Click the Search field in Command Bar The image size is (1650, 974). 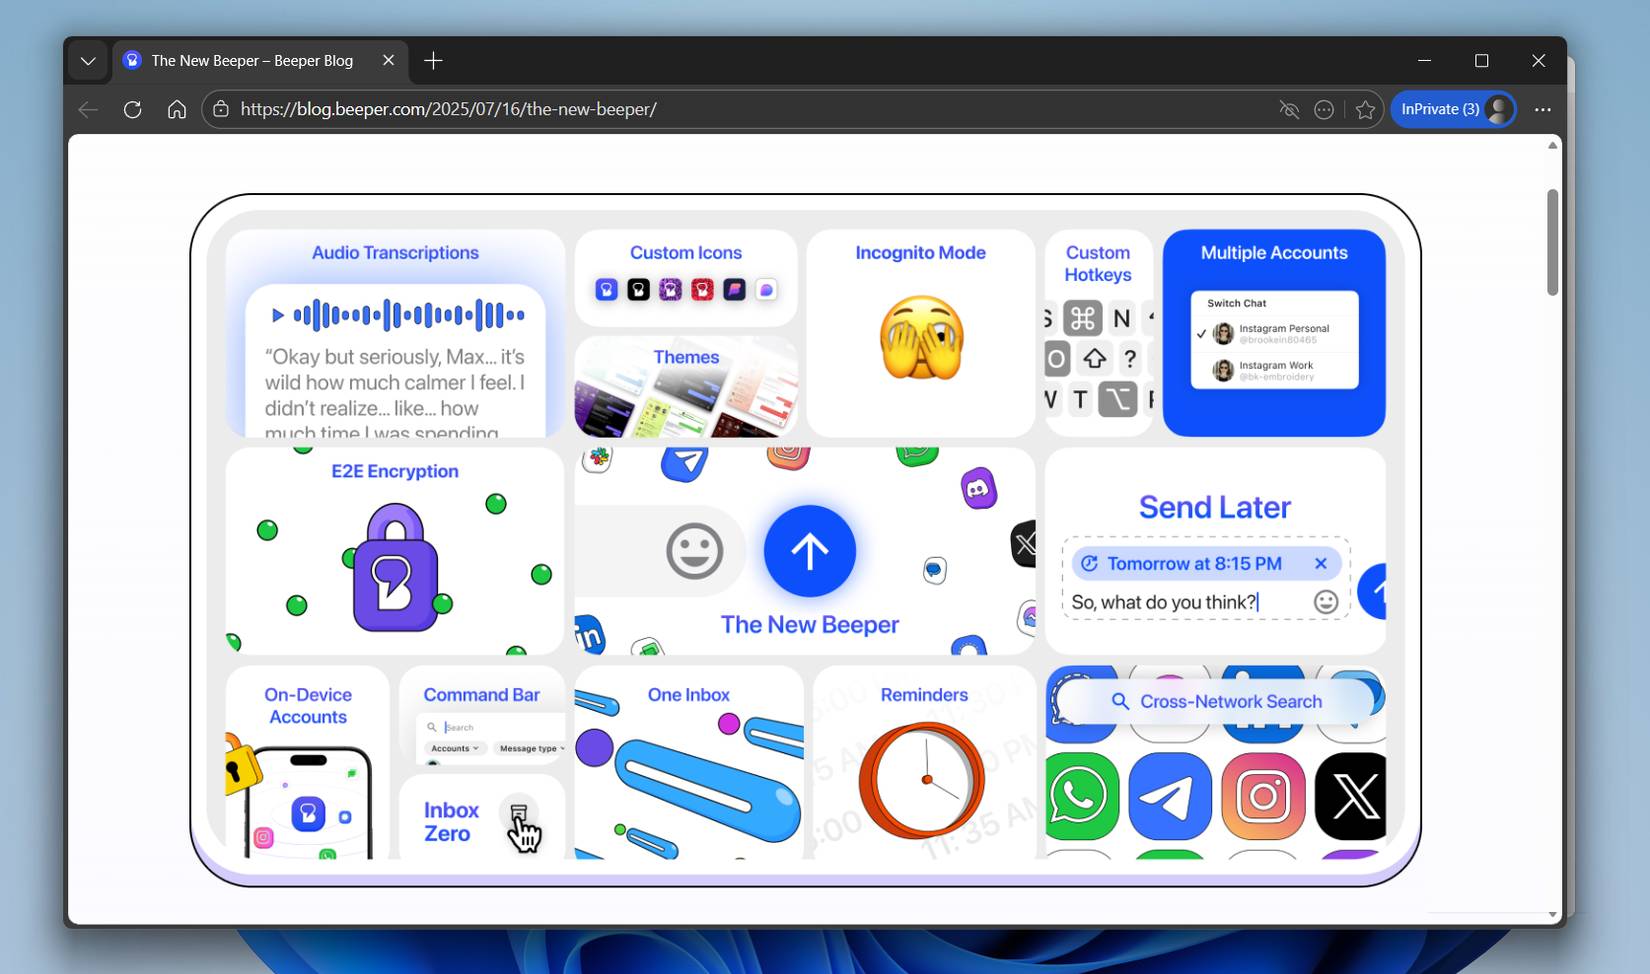pos(470,726)
